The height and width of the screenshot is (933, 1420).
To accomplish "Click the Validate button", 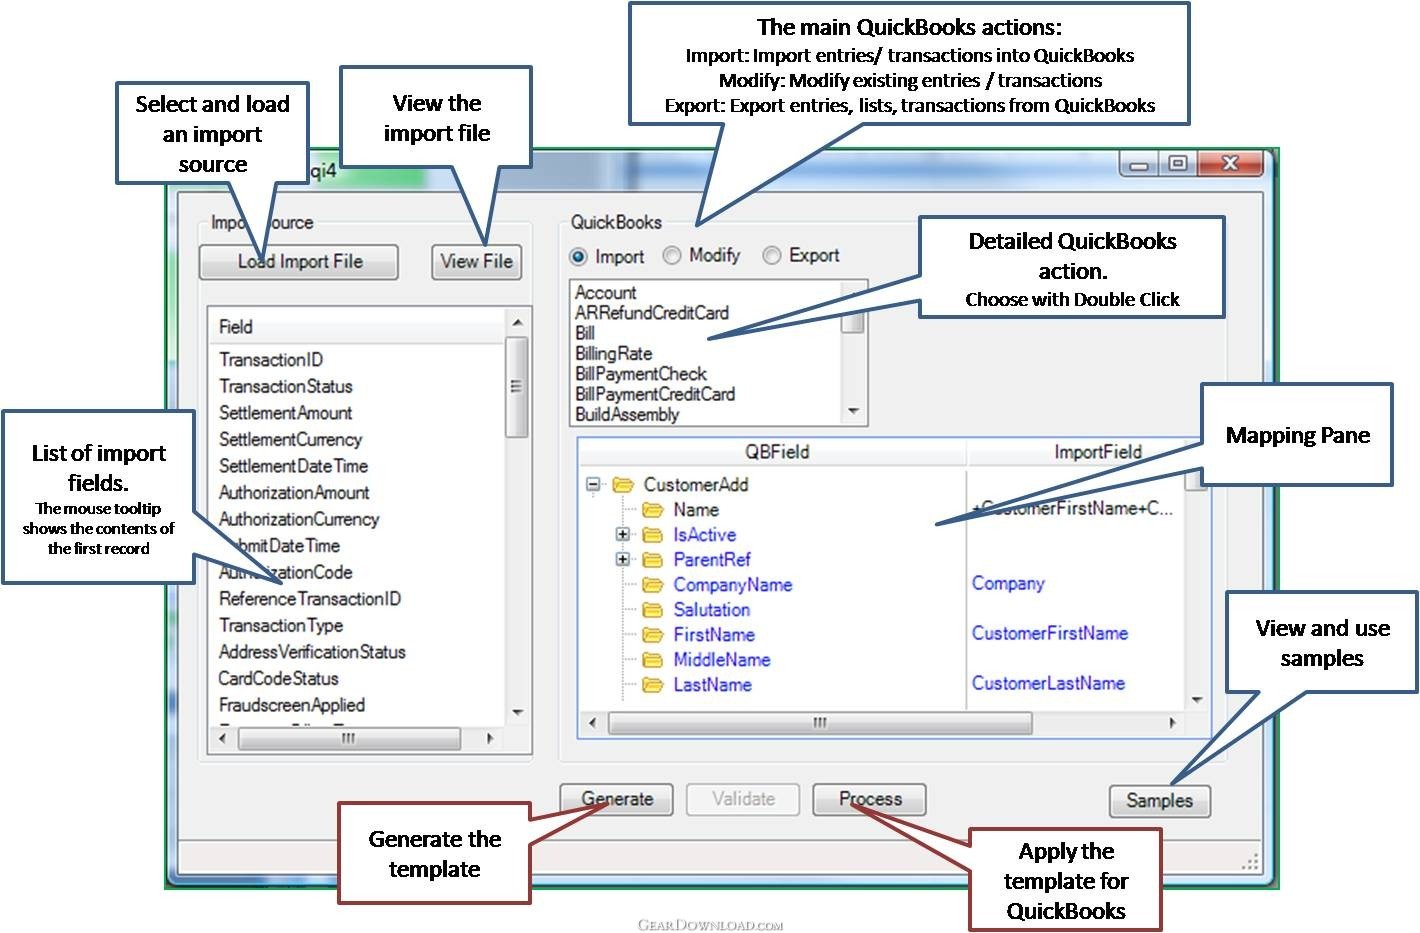I will pyautogui.click(x=743, y=799).
